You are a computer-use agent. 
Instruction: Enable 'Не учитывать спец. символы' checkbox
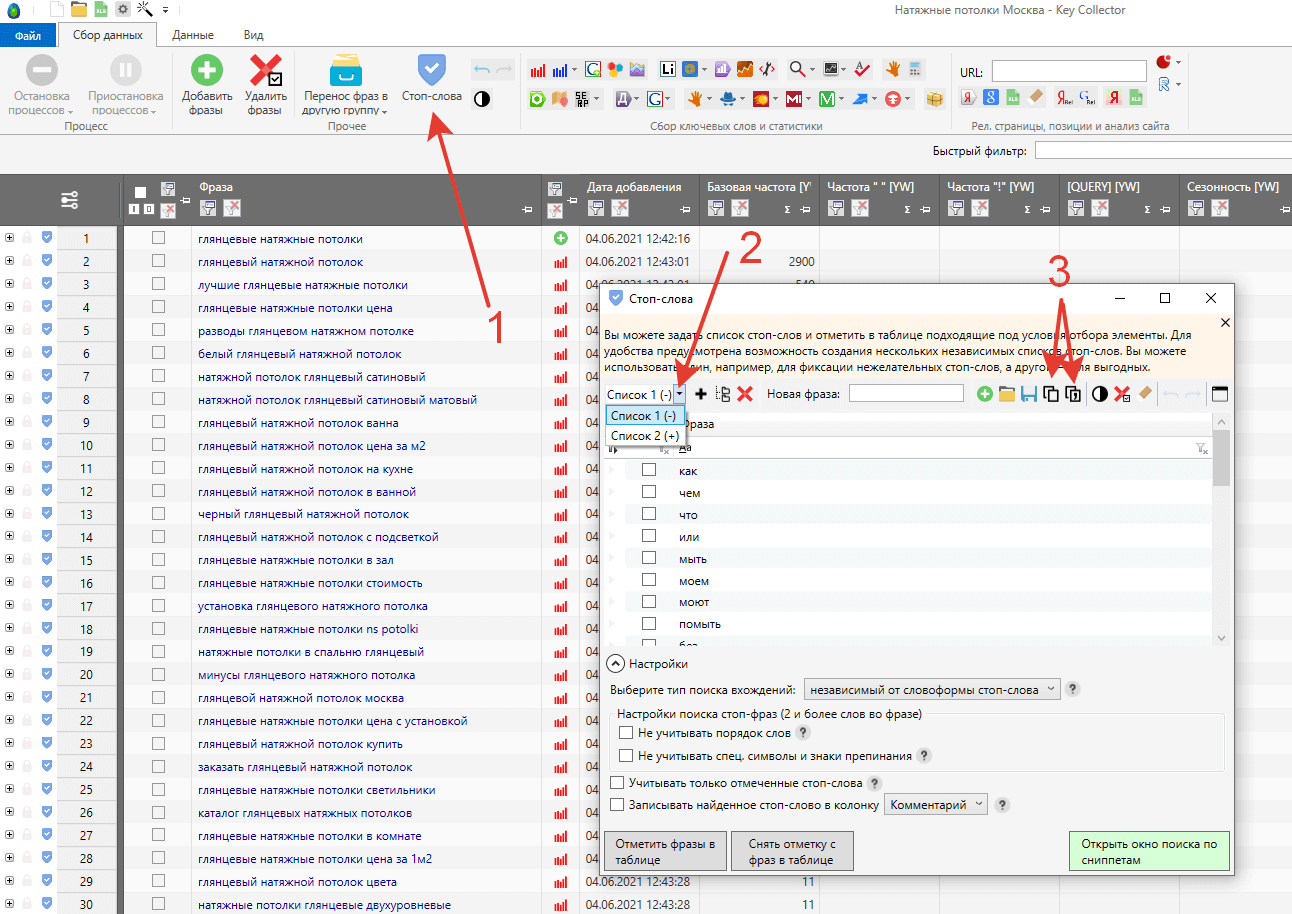626,756
